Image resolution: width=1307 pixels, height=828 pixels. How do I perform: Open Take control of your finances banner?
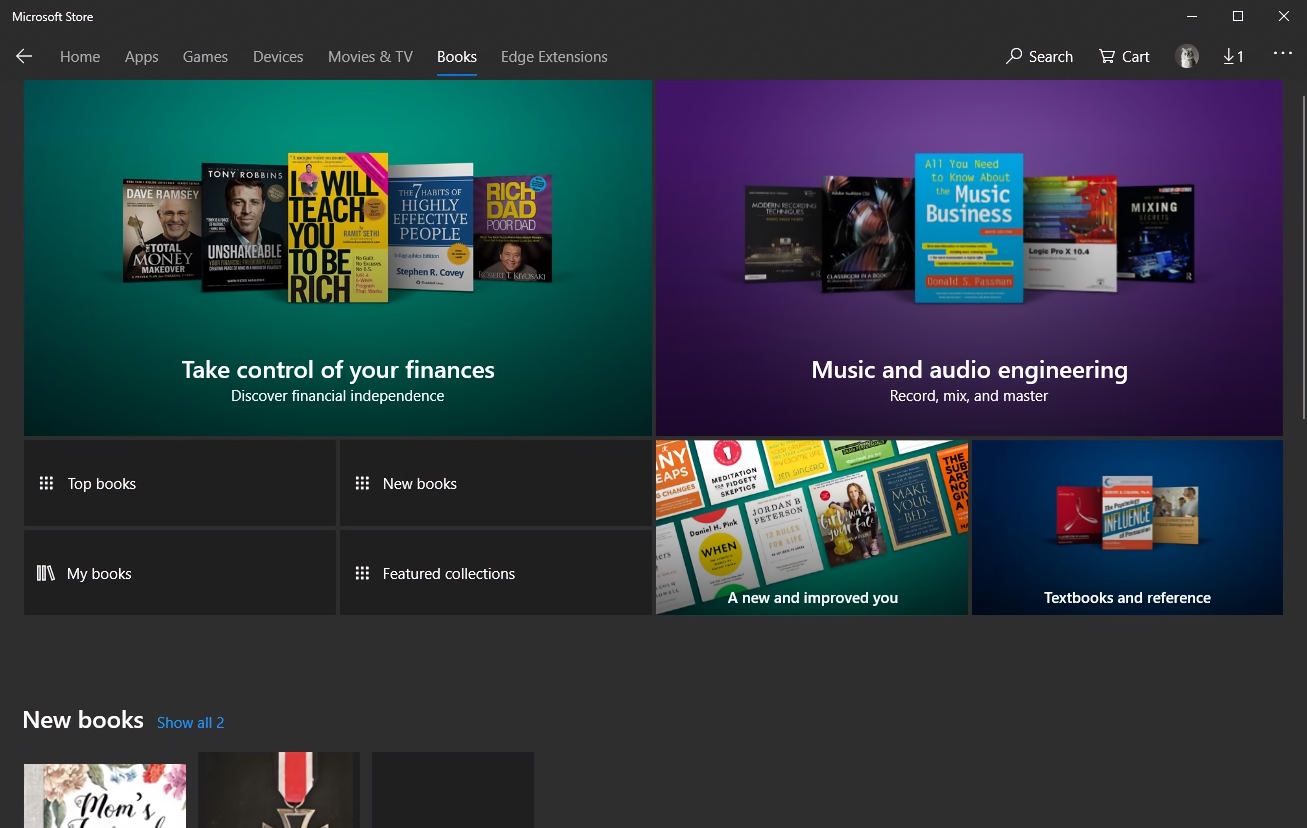[337, 258]
